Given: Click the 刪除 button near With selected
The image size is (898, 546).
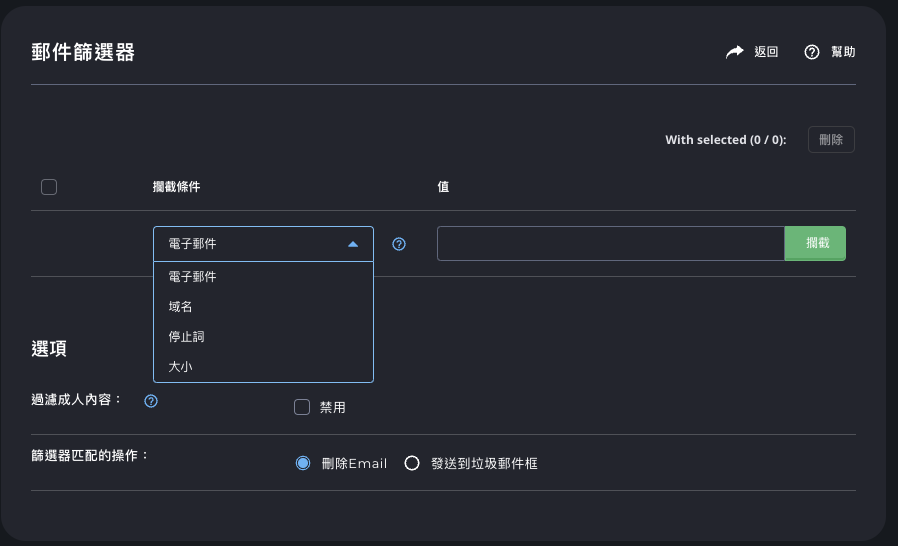Looking at the screenshot, I should [x=831, y=140].
